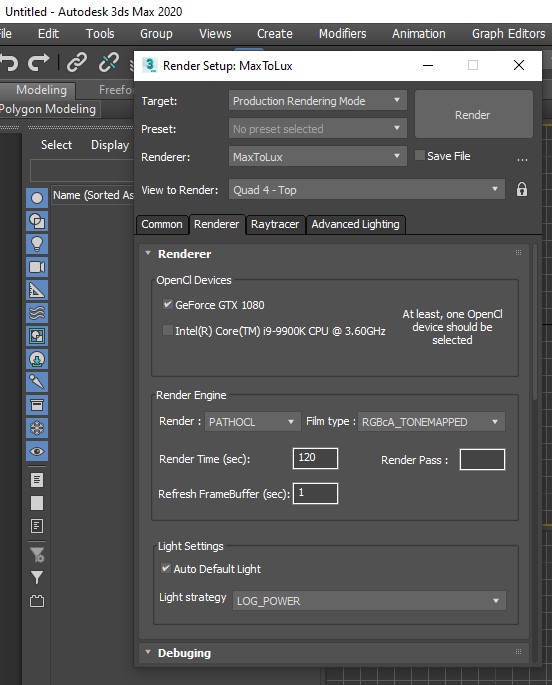
Task: Open the Create menu
Action: click(x=275, y=34)
